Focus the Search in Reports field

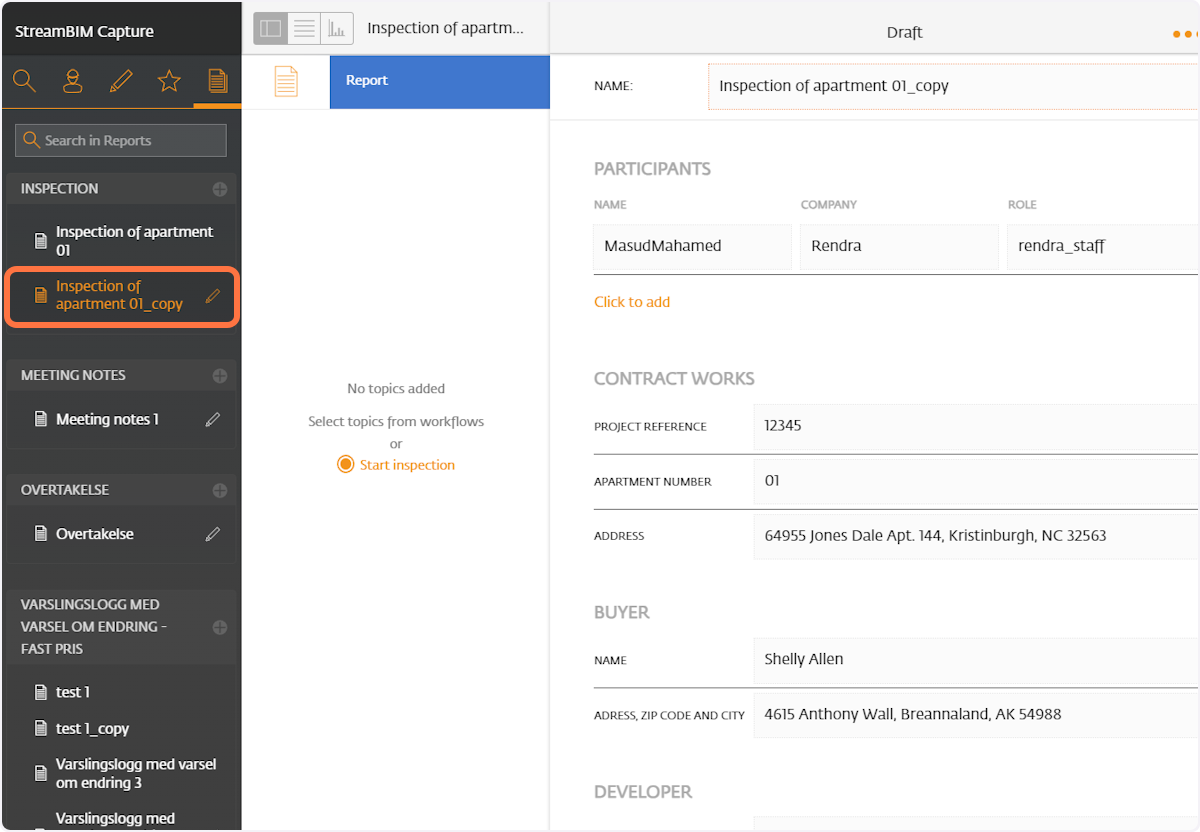coord(121,141)
